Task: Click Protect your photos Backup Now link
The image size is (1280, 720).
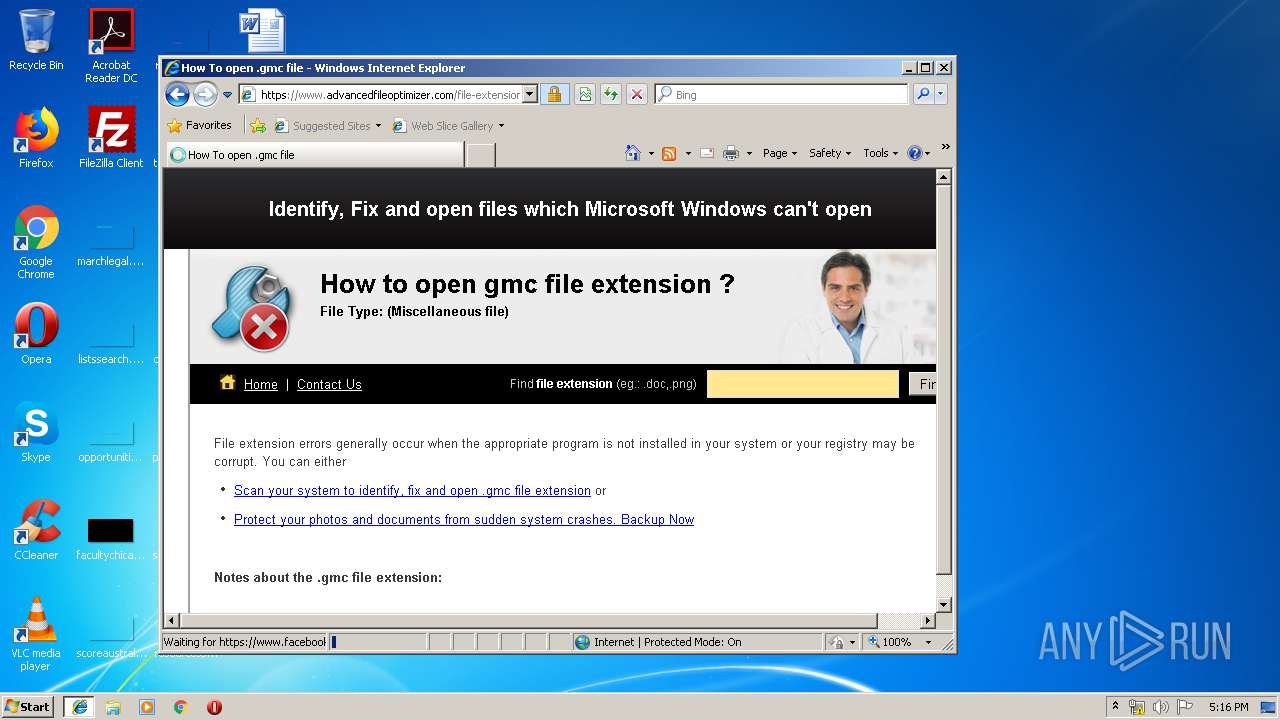Action: 464,520
